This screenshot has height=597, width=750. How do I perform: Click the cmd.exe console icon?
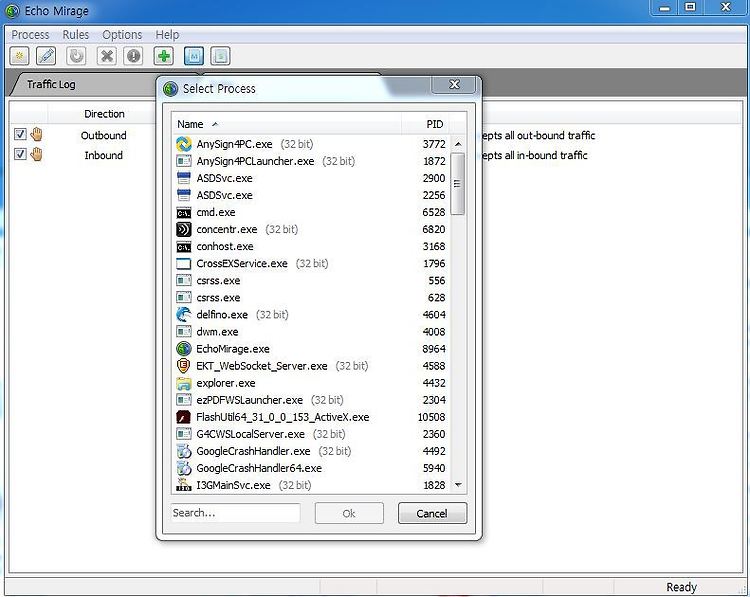184,212
